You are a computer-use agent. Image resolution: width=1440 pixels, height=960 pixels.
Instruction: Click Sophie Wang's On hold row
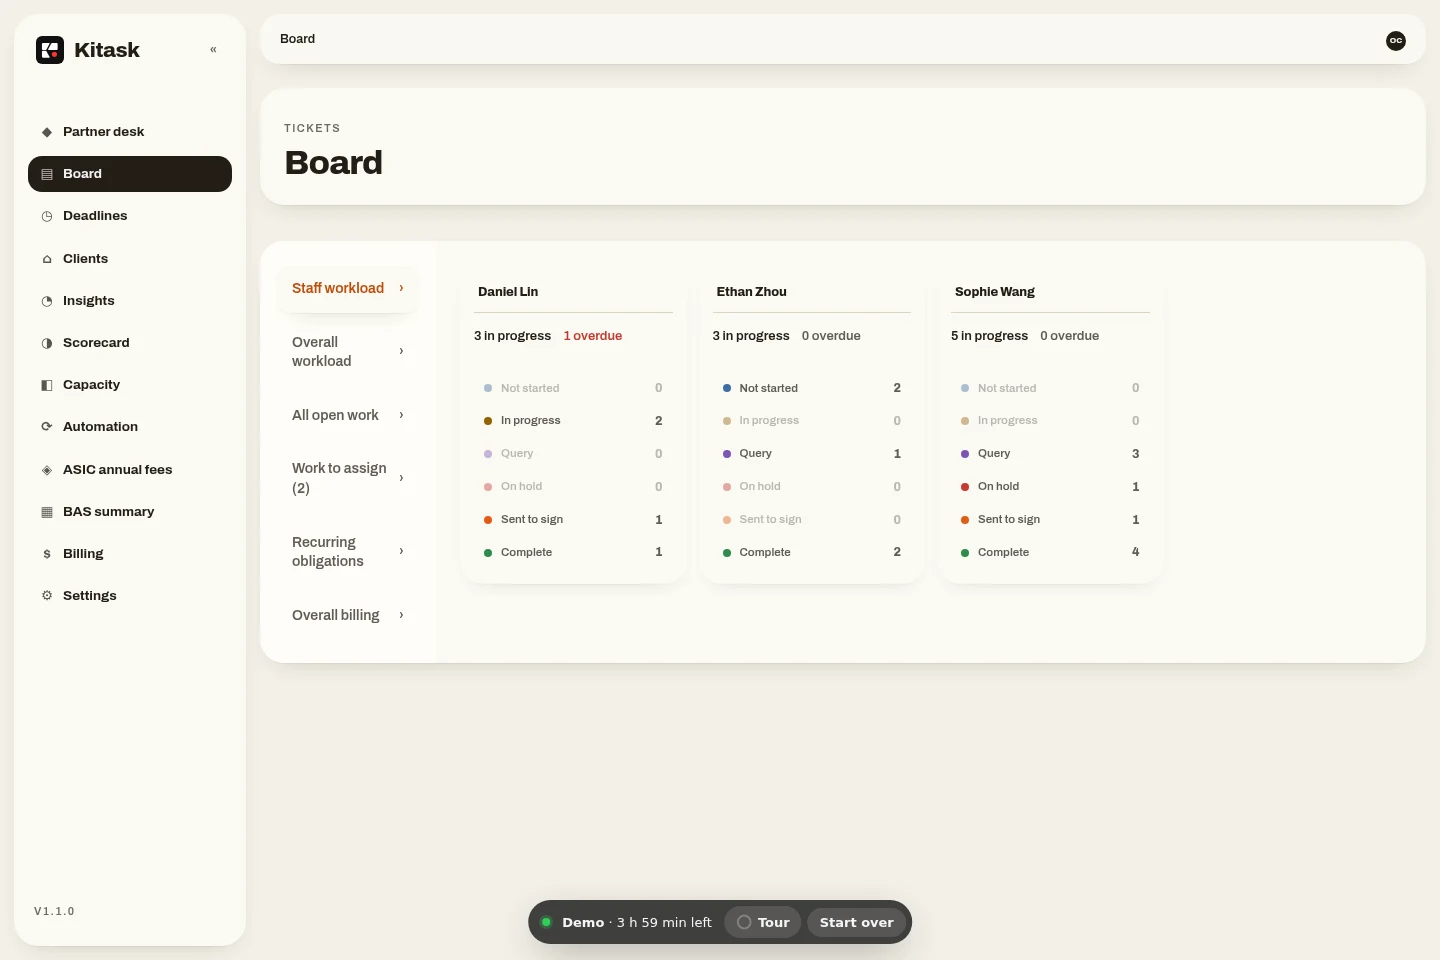click(1050, 487)
